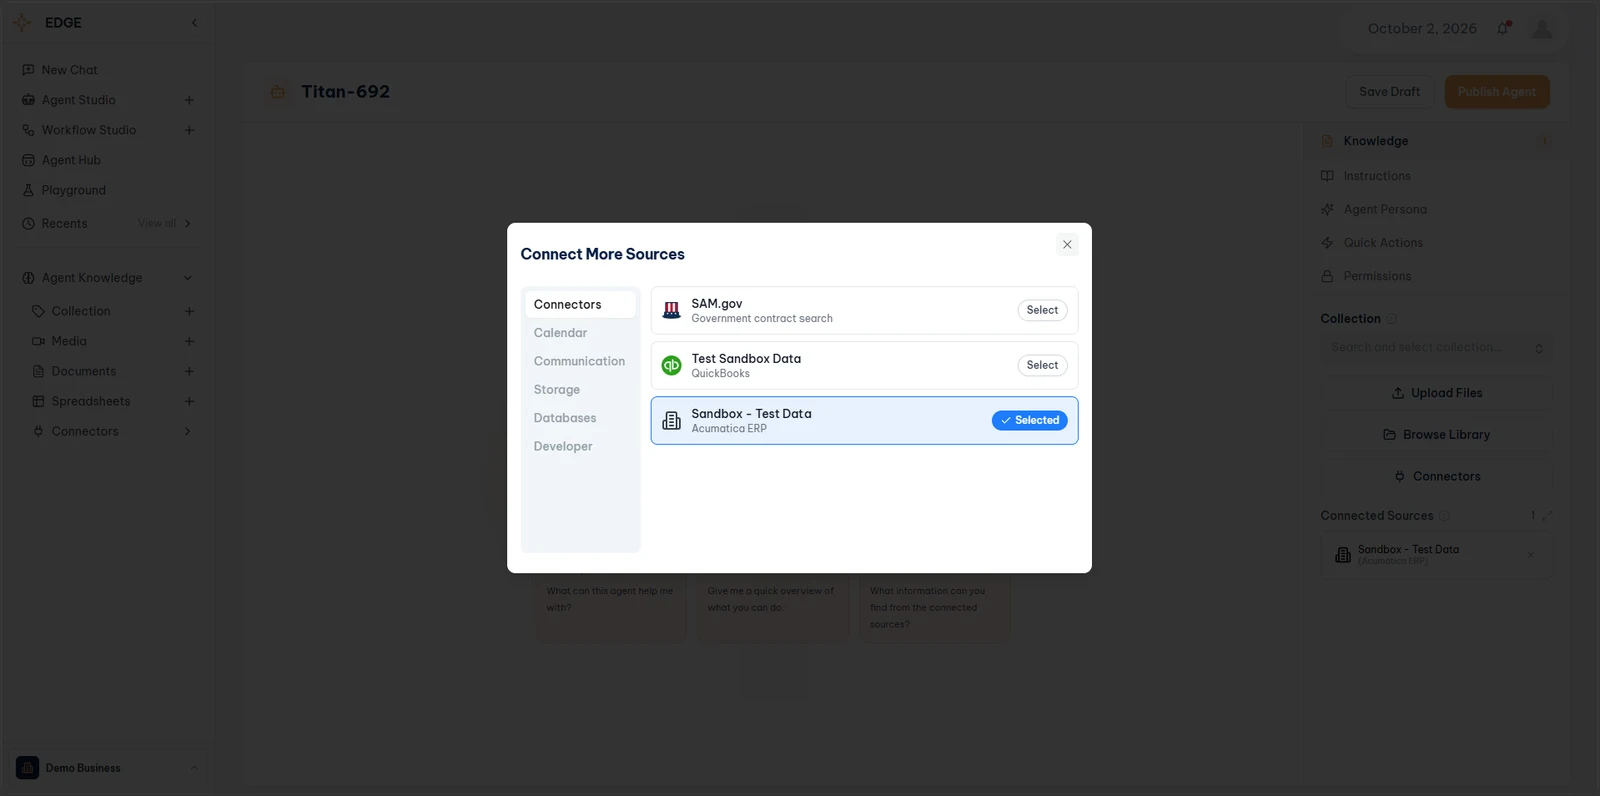This screenshot has width=1600, height=796.
Task: Open the notifications bell
Action: point(1503,28)
